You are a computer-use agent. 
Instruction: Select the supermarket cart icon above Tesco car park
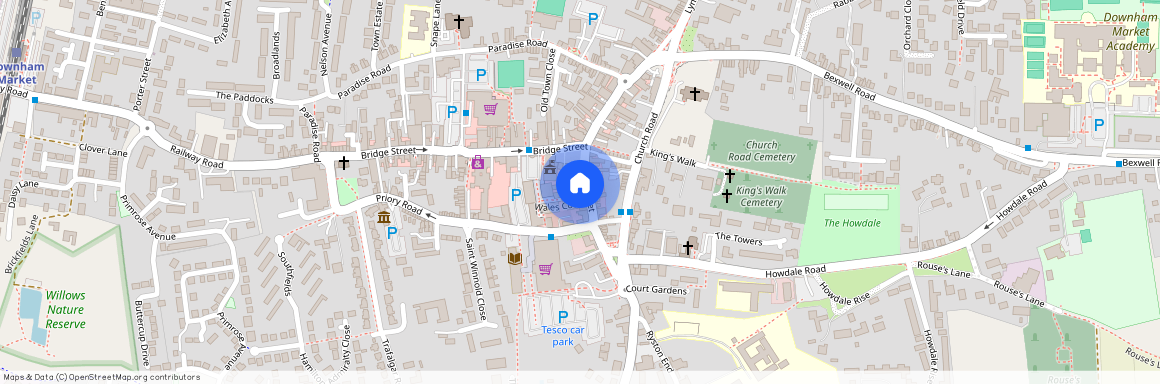[545, 269]
